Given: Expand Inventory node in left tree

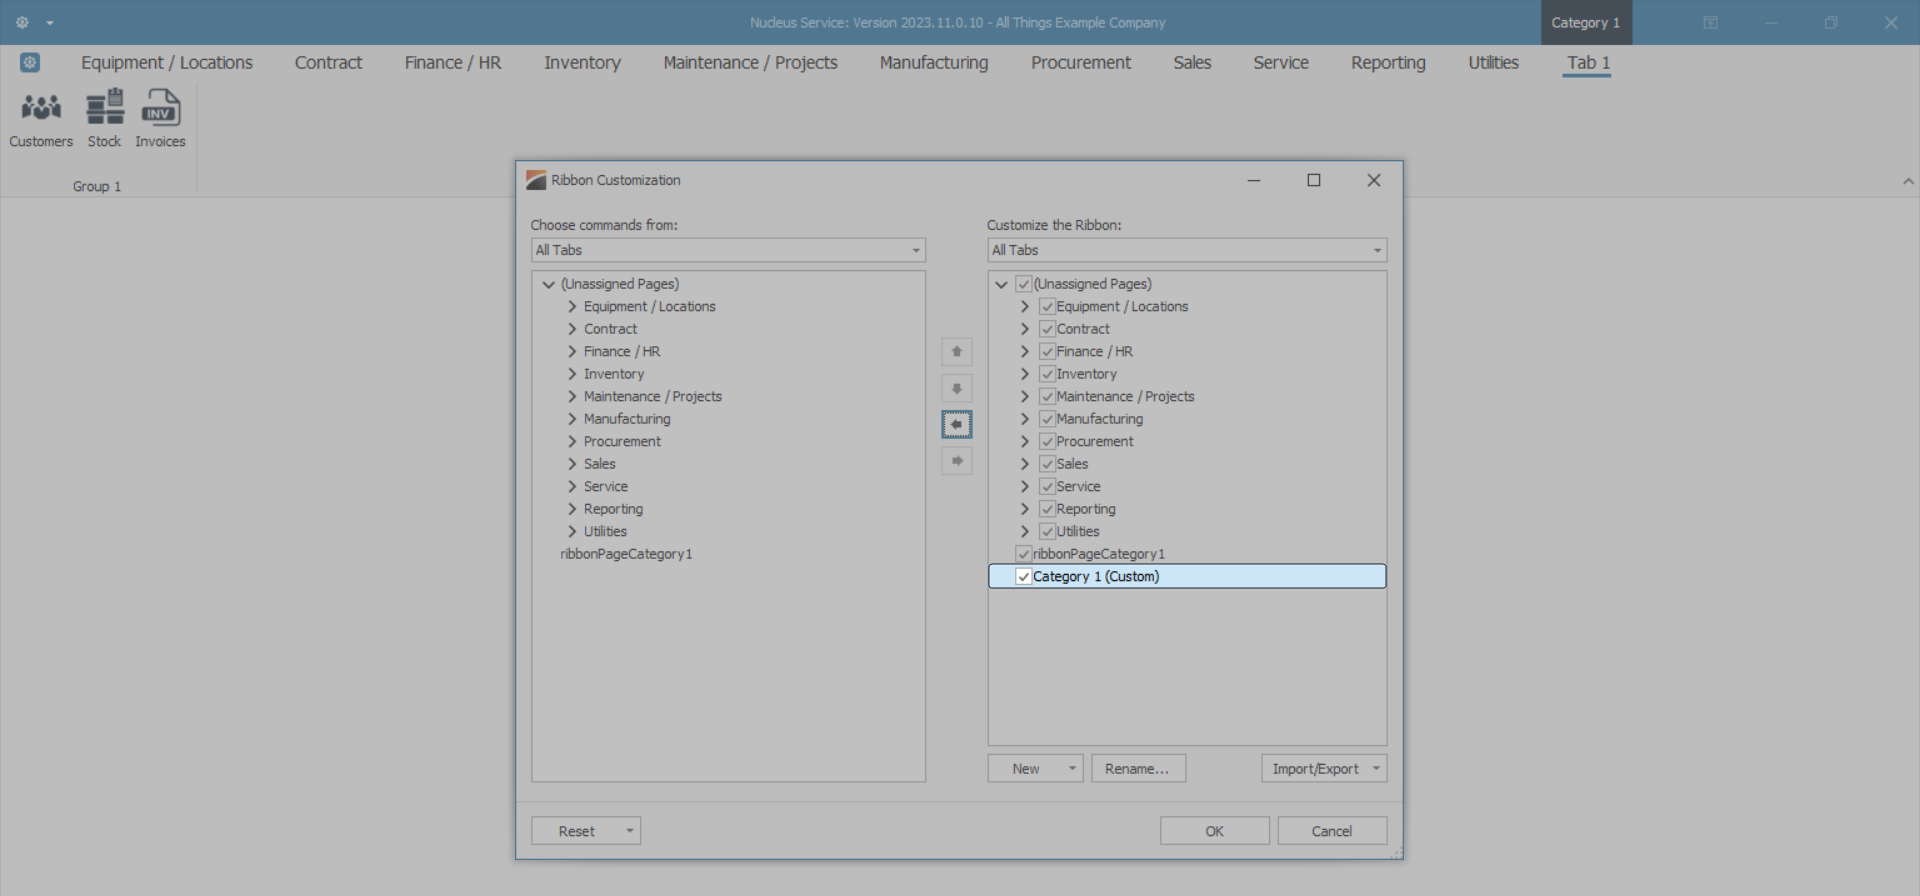Looking at the screenshot, I should click(x=572, y=374).
